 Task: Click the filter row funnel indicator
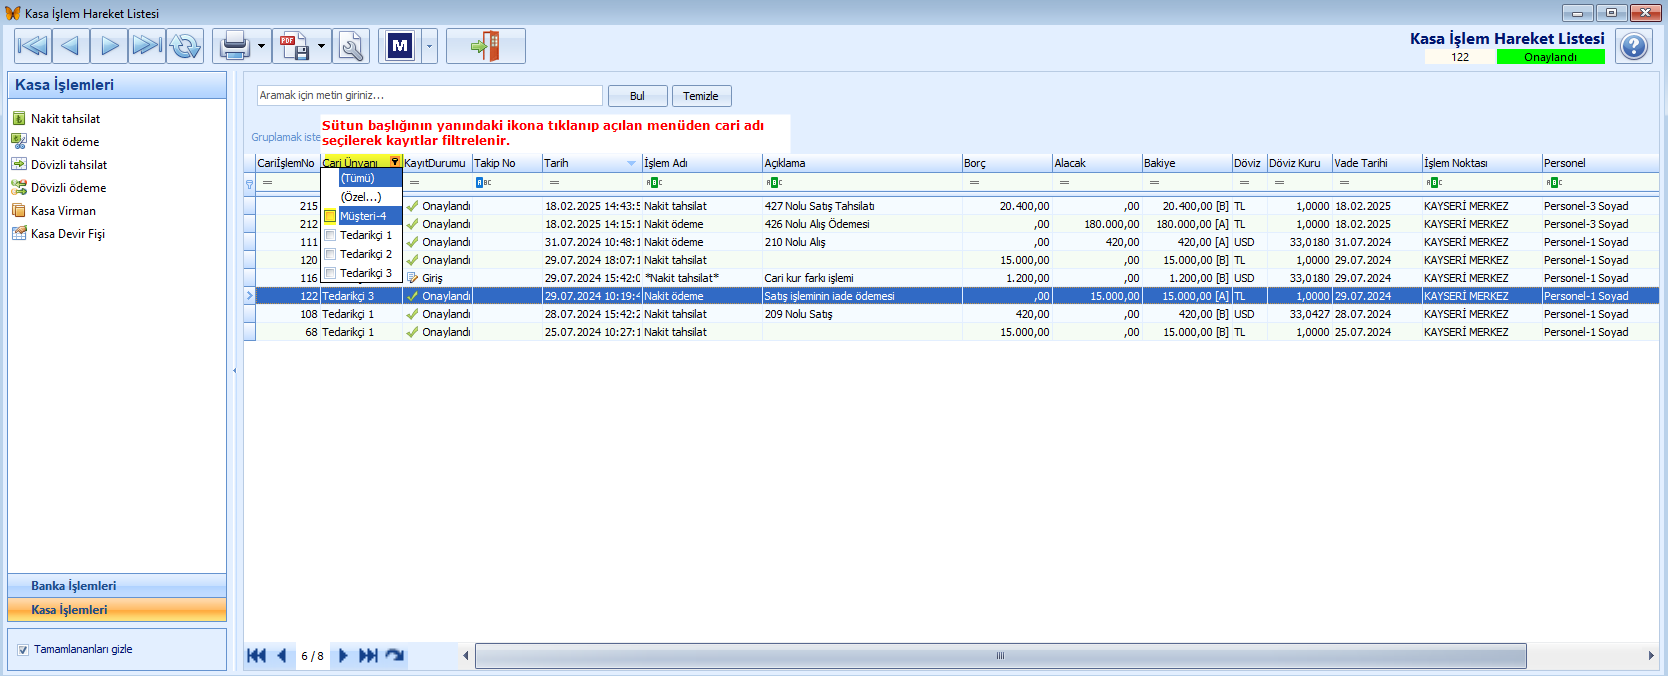pyautogui.click(x=249, y=184)
